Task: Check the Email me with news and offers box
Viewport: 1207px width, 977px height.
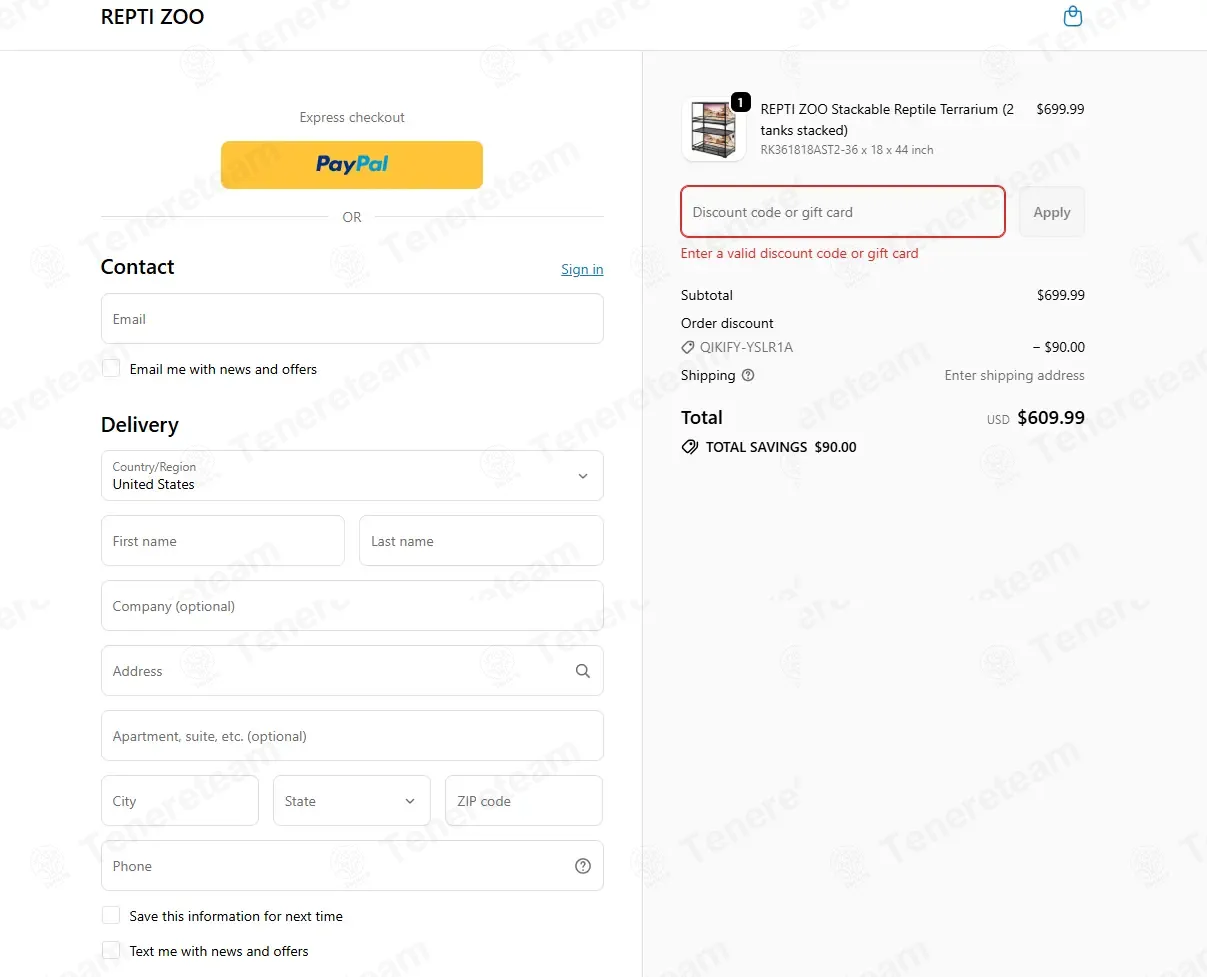Action: (x=111, y=368)
